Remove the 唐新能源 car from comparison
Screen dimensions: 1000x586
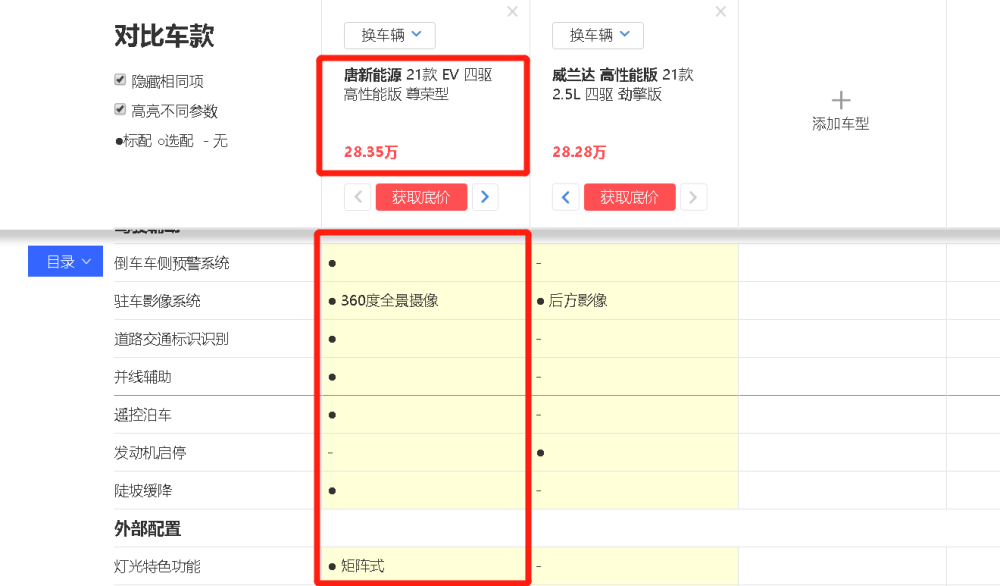[x=512, y=11]
